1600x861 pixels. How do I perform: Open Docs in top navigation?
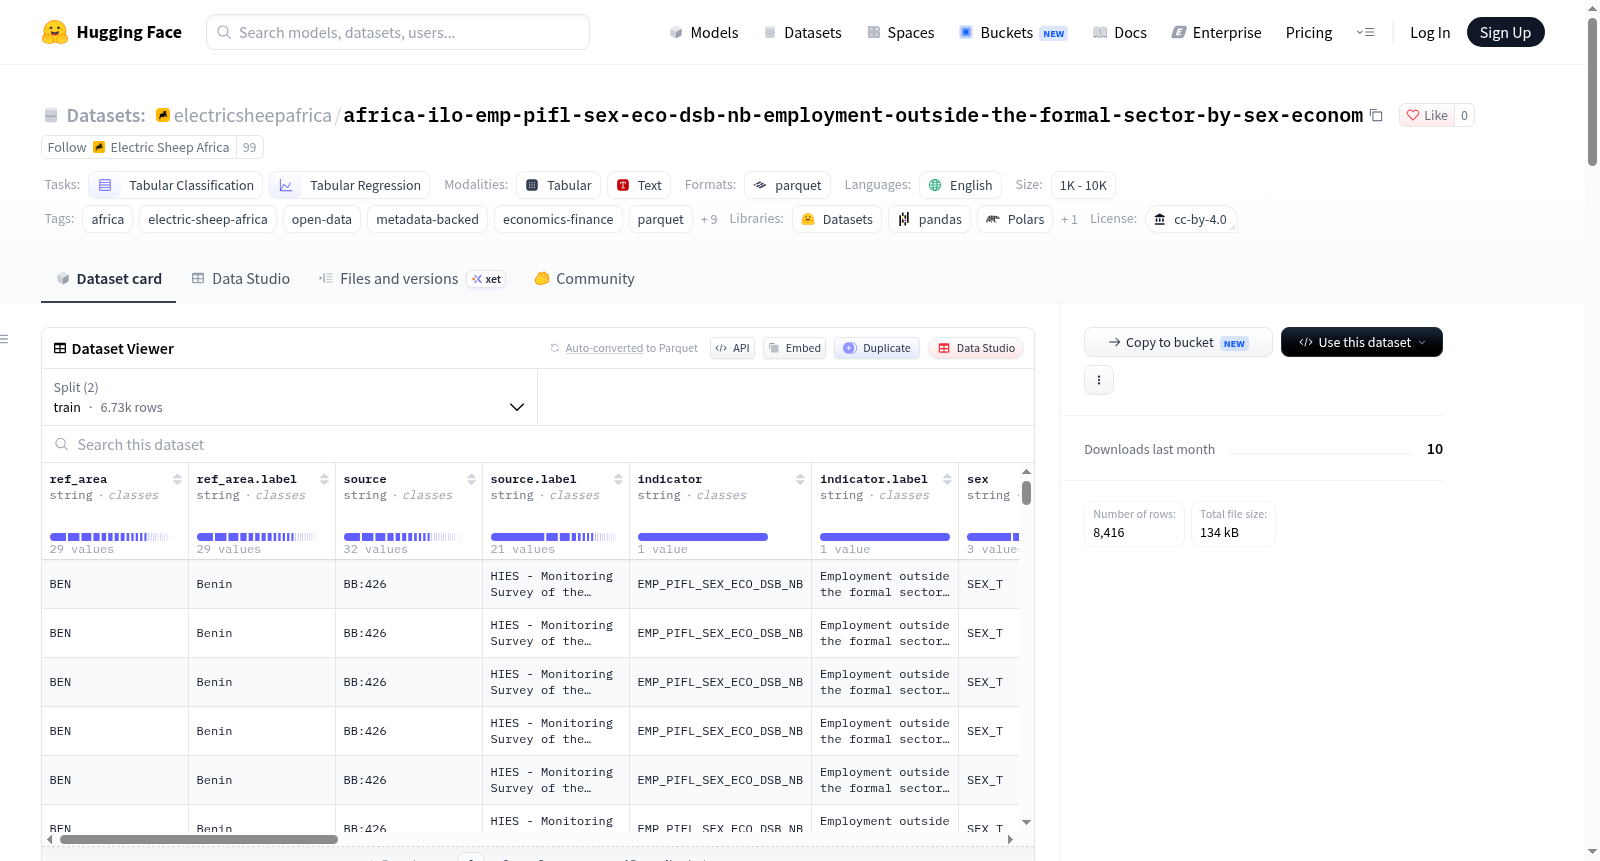coord(1120,32)
